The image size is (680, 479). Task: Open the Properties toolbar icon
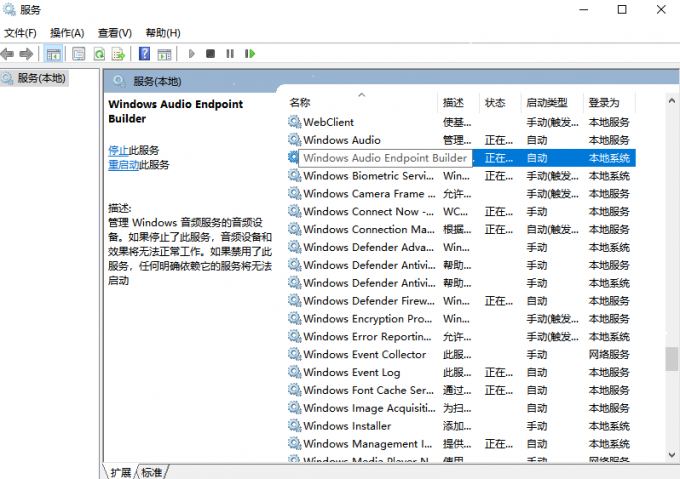coord(78,54)
